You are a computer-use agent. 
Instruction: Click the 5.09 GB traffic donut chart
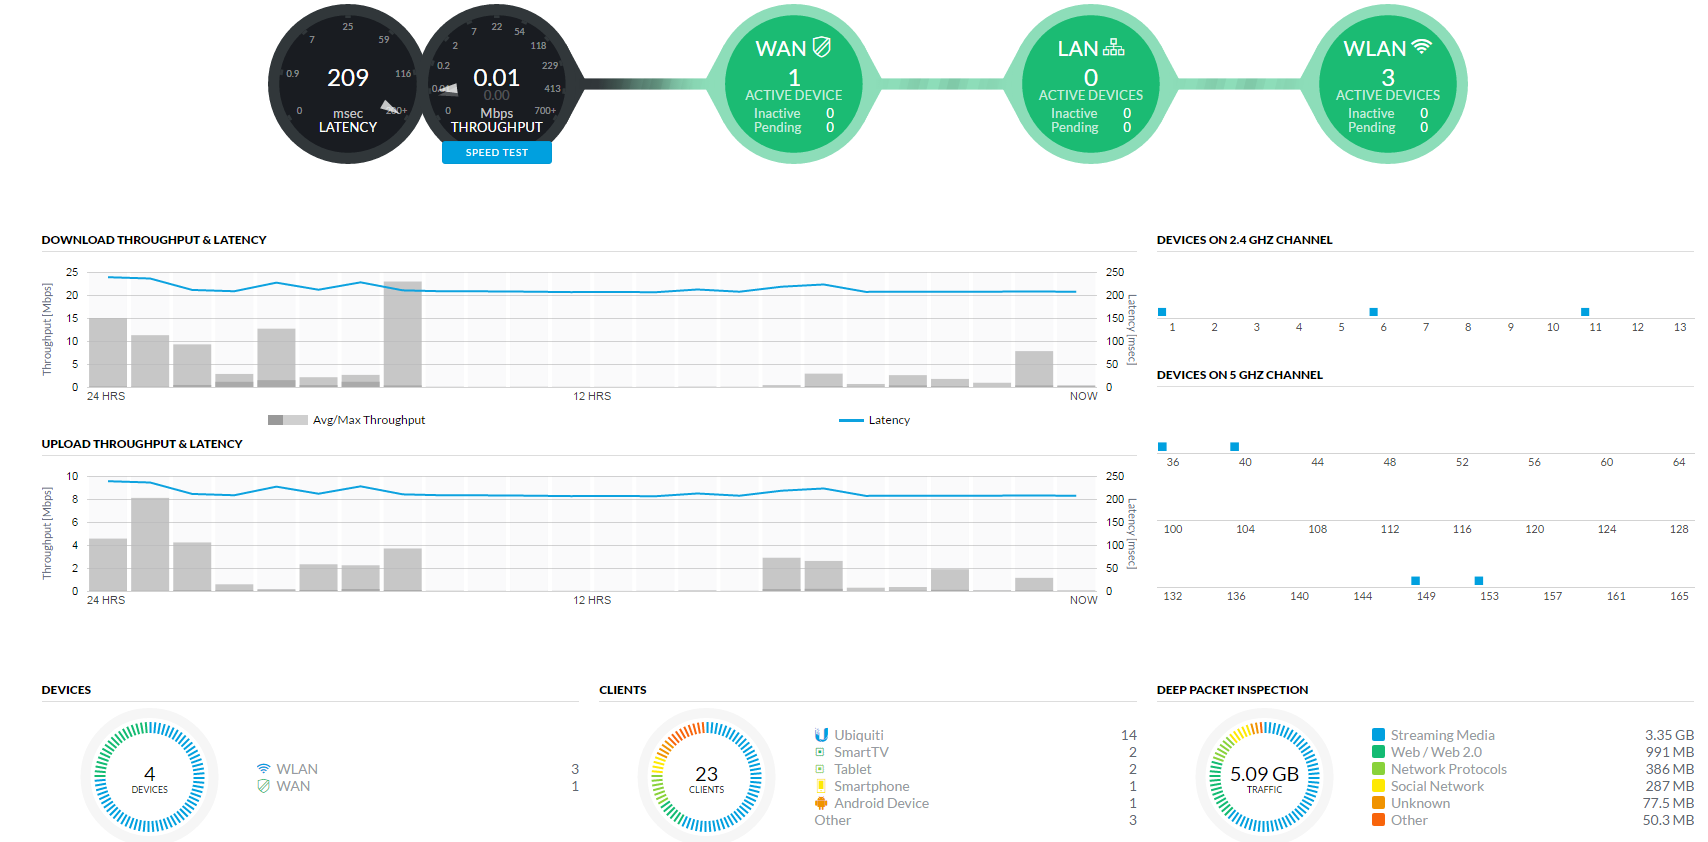click(1264, 778)
